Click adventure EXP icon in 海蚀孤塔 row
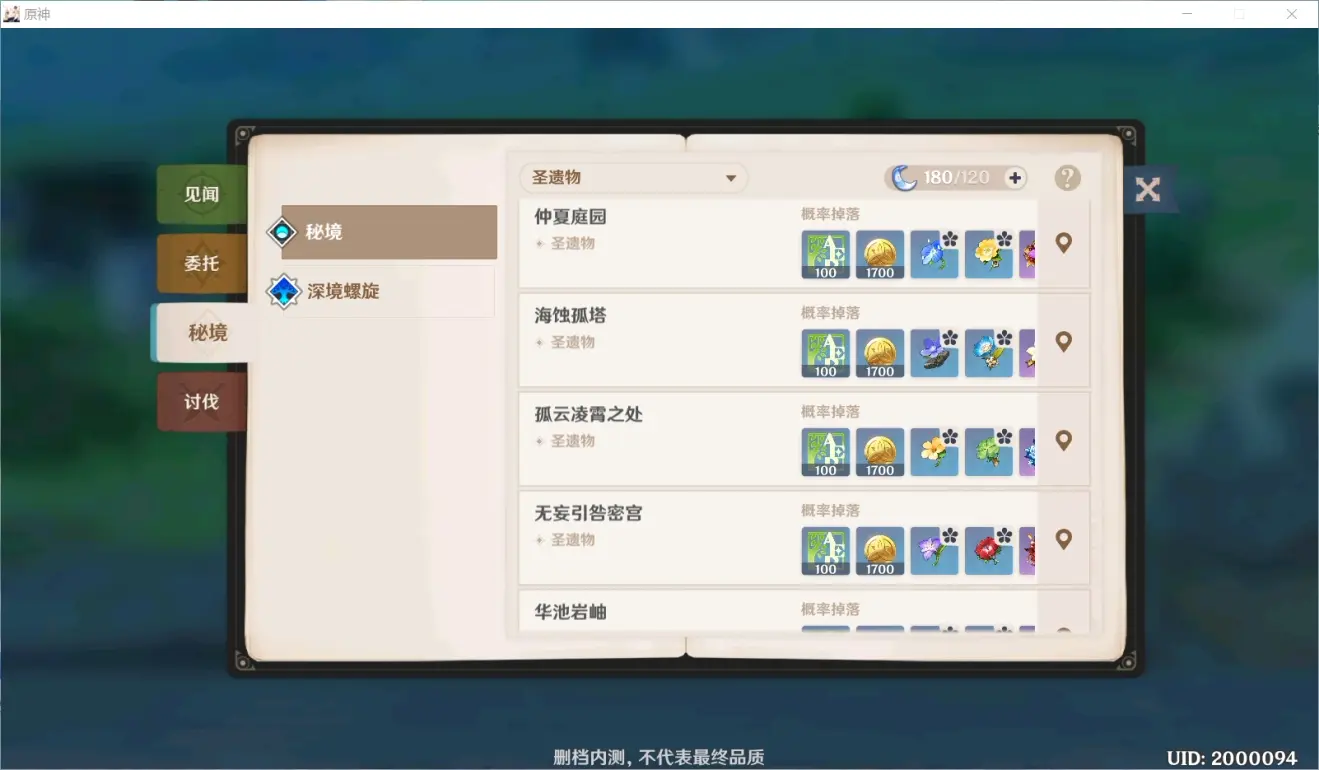 pos(826,354)
